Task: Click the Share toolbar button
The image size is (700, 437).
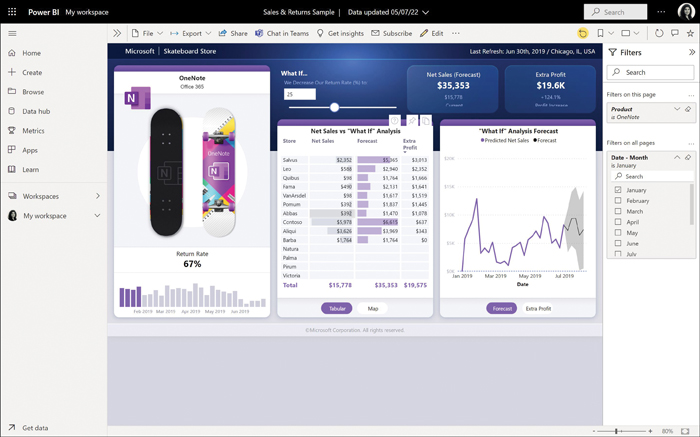Action: pyautogui.click(x=233, y=33)
